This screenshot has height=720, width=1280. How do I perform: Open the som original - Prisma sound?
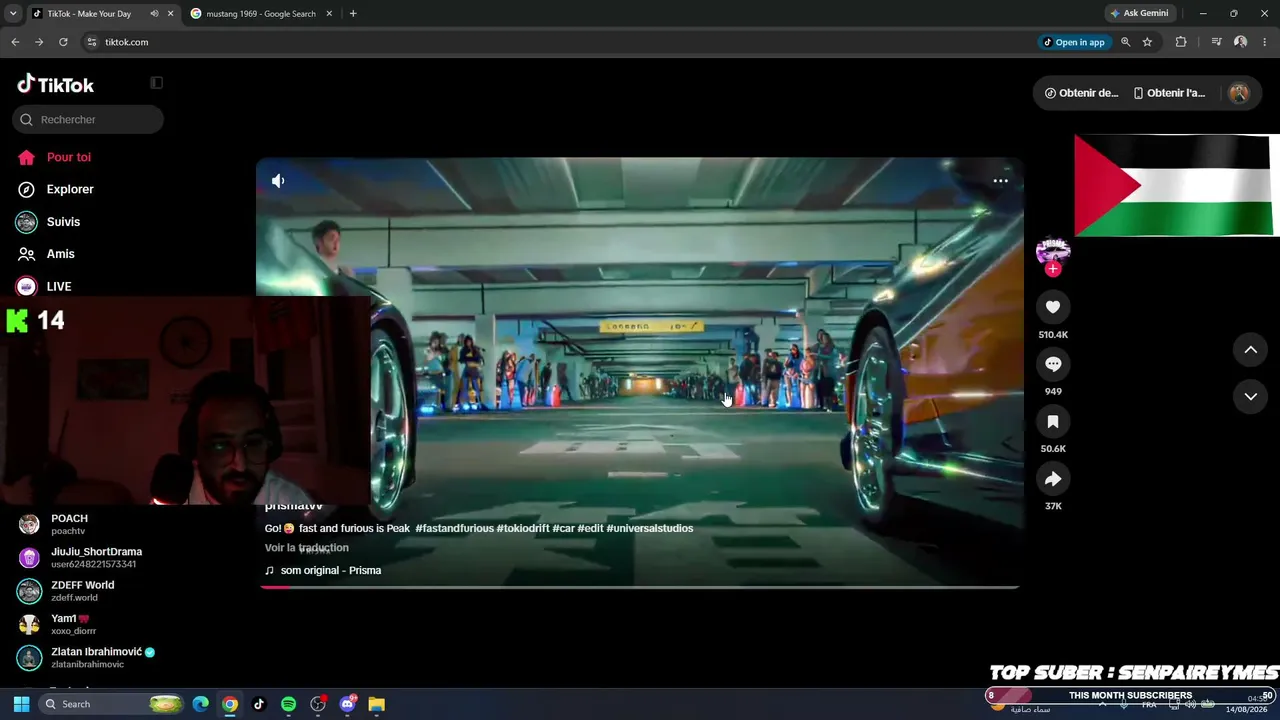[323, 571]
